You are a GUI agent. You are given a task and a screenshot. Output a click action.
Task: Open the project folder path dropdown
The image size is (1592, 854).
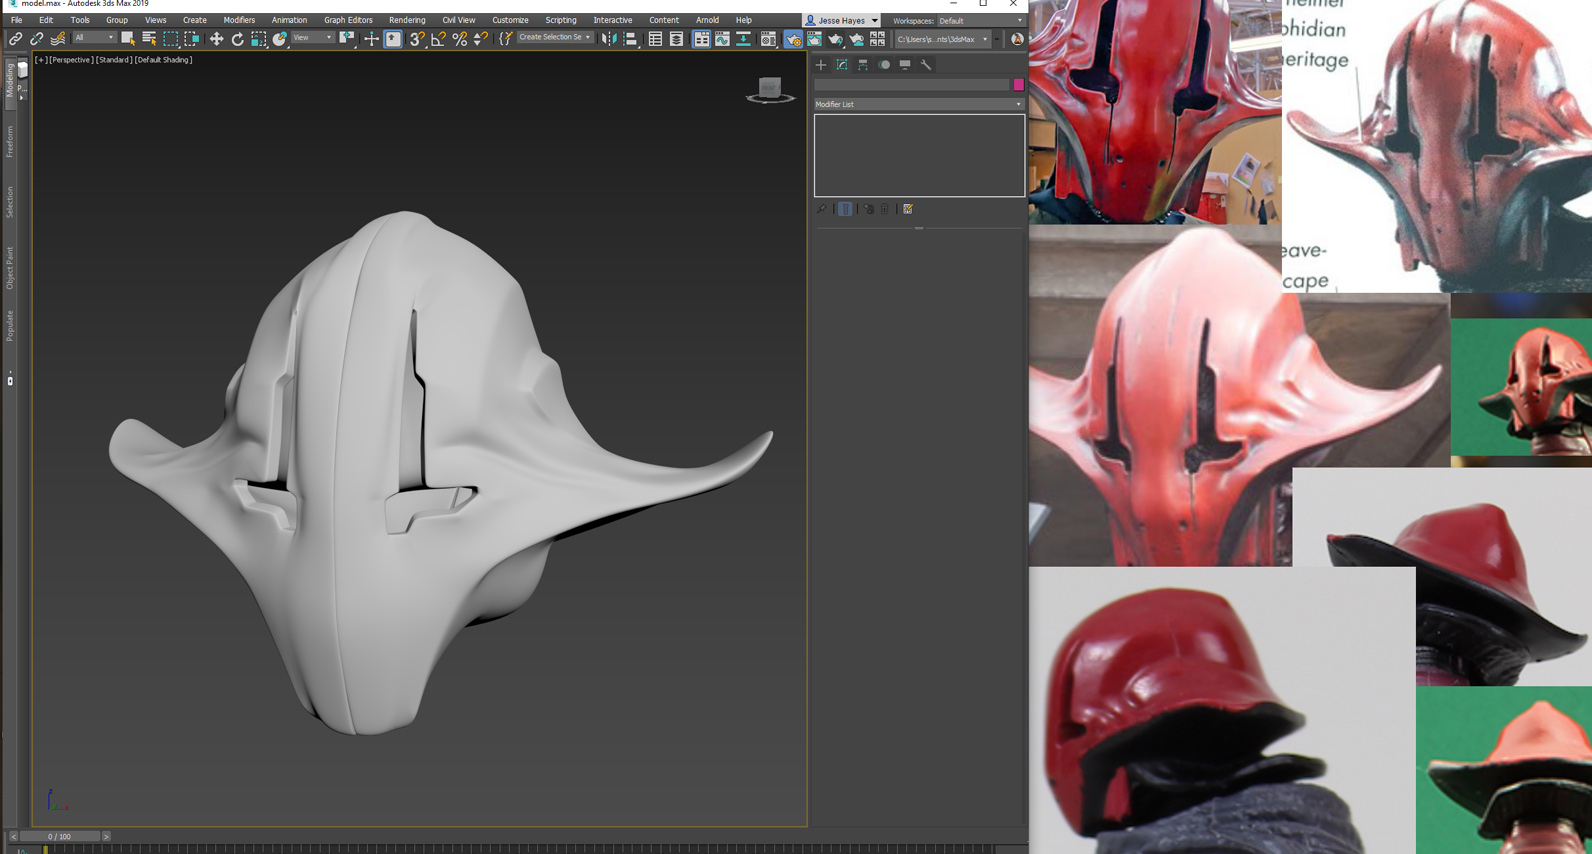point(942,39)
